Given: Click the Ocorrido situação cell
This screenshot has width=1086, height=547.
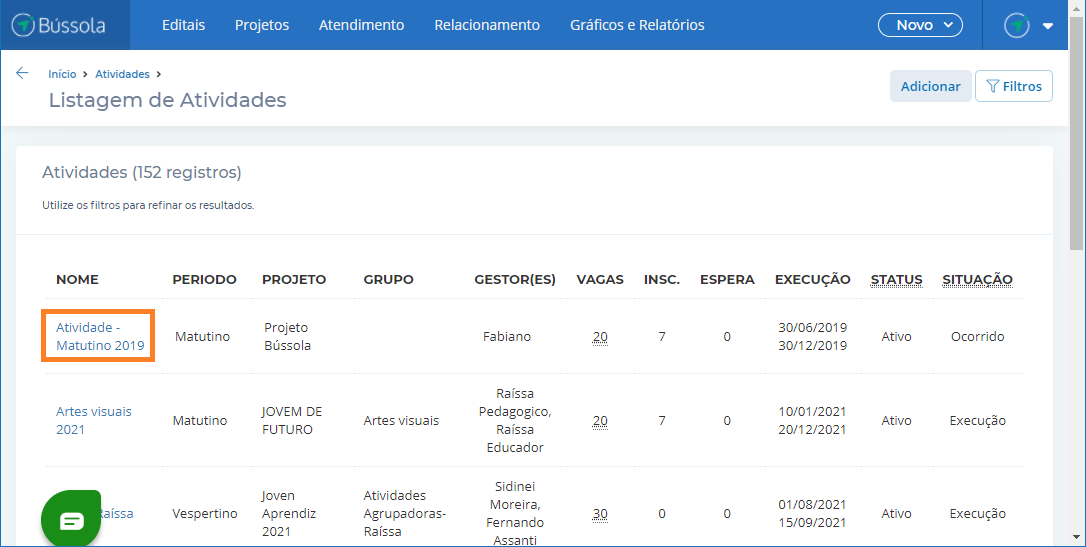Looking at the screenshot, I should 977,337.
